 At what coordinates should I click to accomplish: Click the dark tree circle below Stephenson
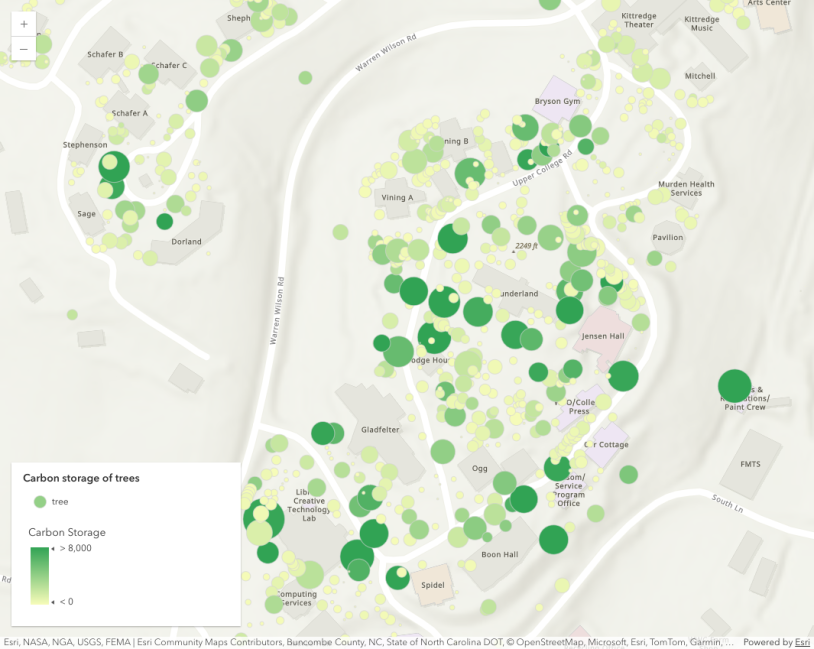pyautogui.click(x=113, y=167)
